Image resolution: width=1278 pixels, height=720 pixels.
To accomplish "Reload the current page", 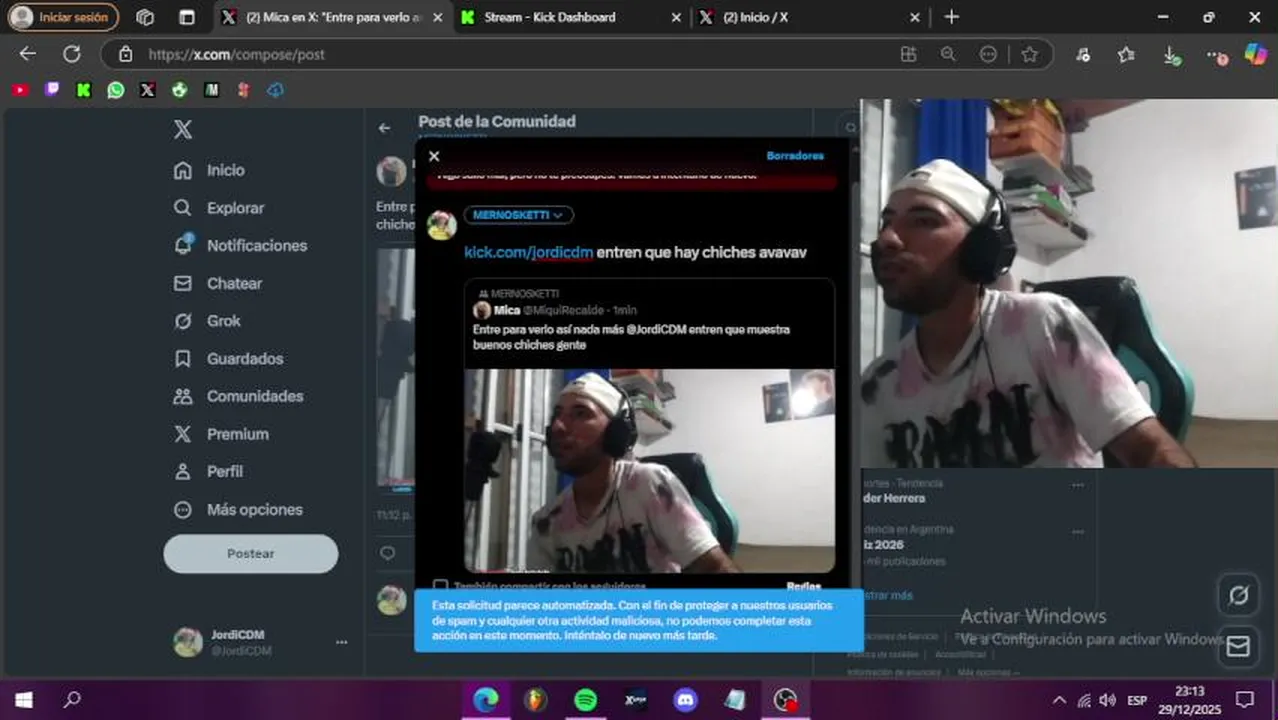I will click(x=72, y=54).
